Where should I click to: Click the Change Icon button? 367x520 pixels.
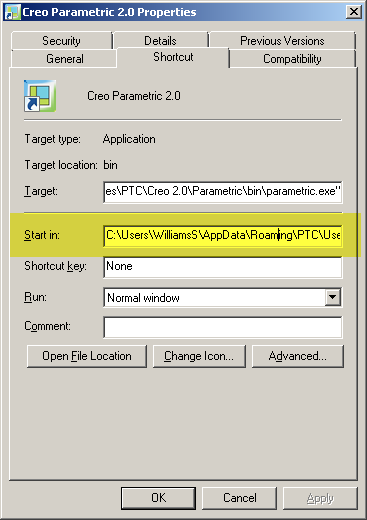[x=199, y=356]
